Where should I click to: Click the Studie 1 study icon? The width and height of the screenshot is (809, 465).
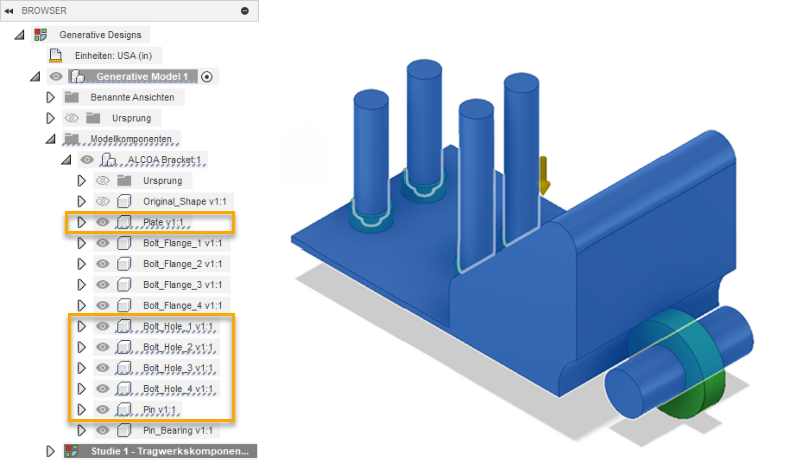(72, 451)
